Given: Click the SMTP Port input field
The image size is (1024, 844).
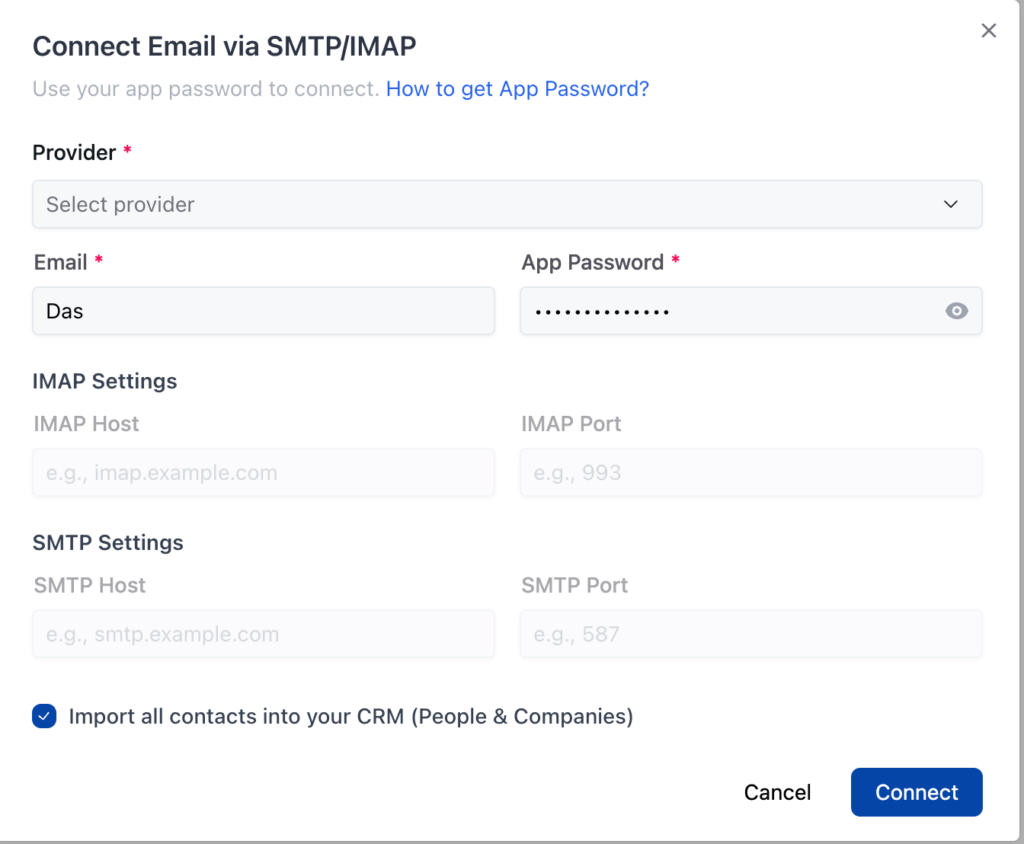Looking at the screenshot, I should pyautogui.click(x=751, y=634).
